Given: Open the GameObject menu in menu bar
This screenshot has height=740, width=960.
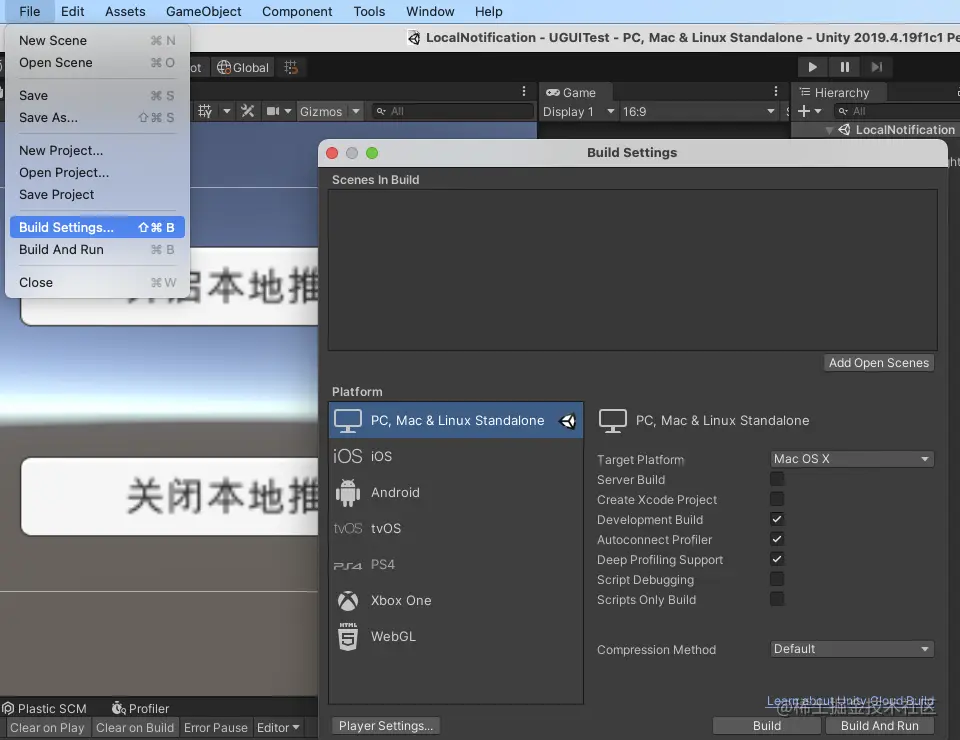Looking at the screenshot, I should pos(203,12).
